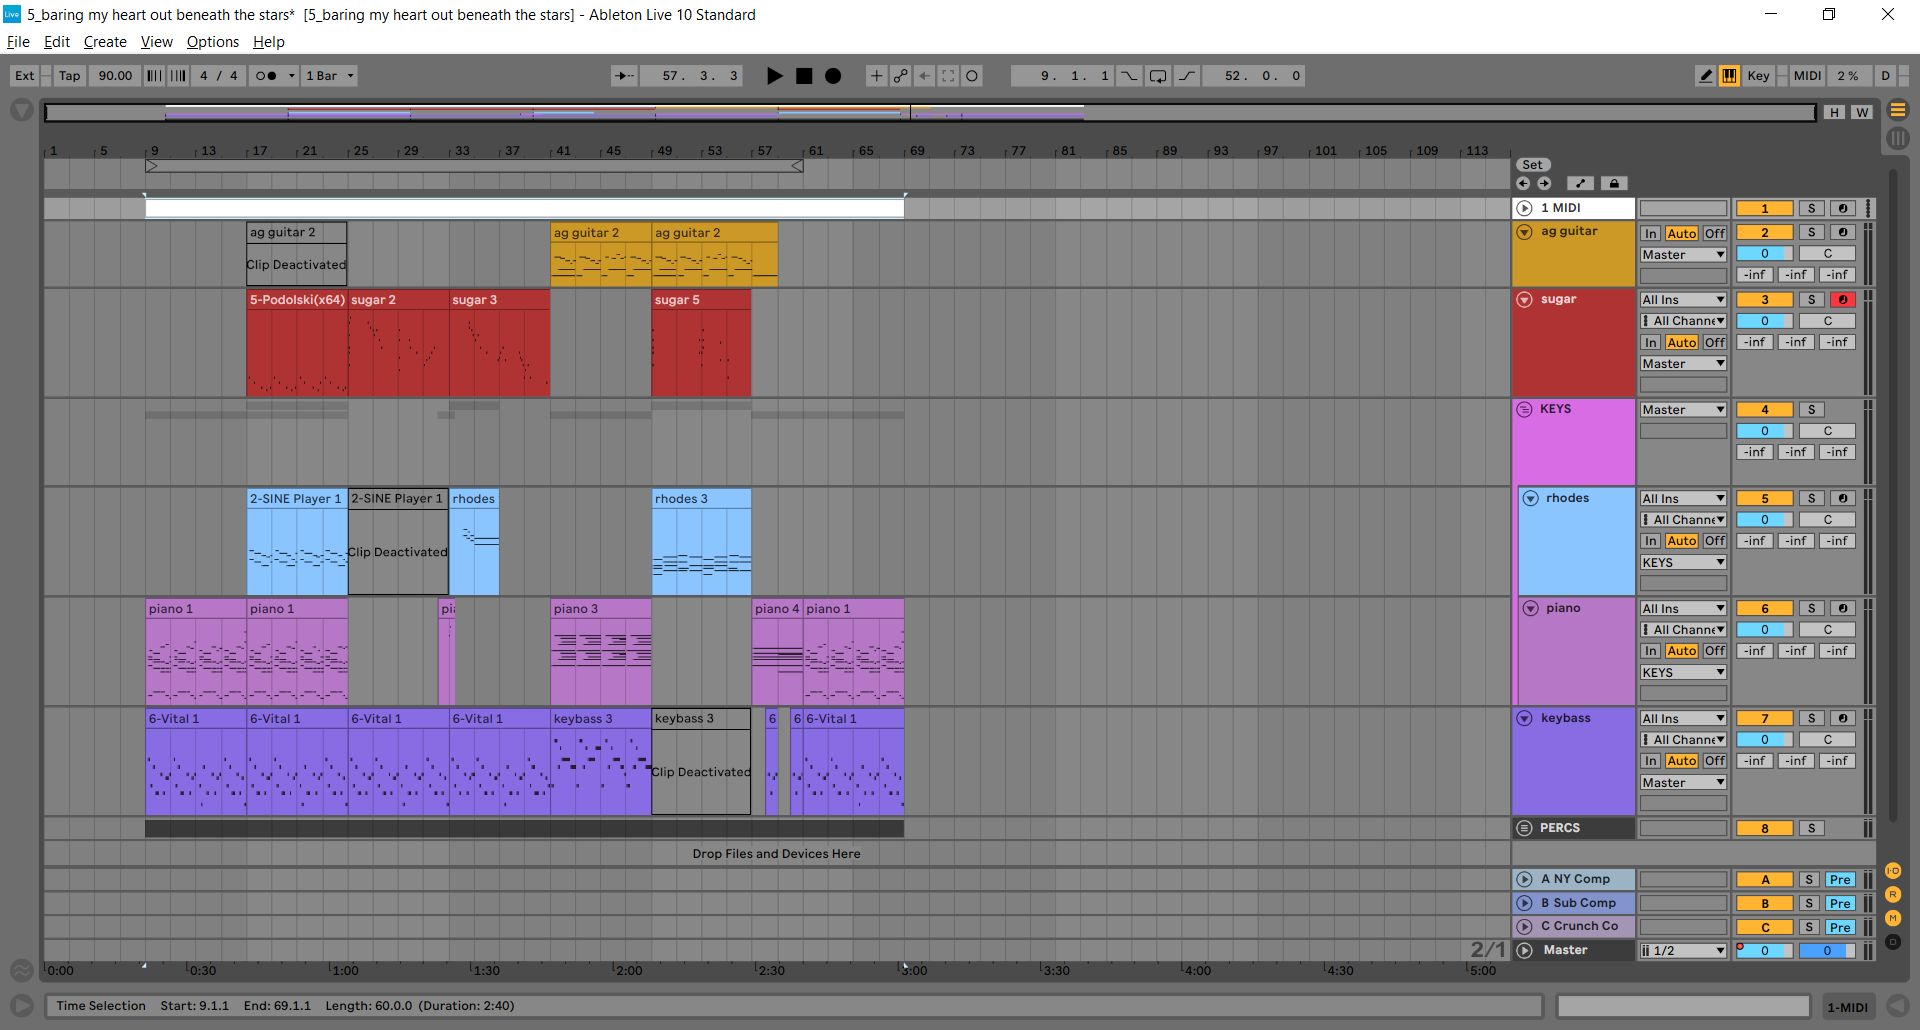Adjust the Master volume slider

pos(1764,951)
